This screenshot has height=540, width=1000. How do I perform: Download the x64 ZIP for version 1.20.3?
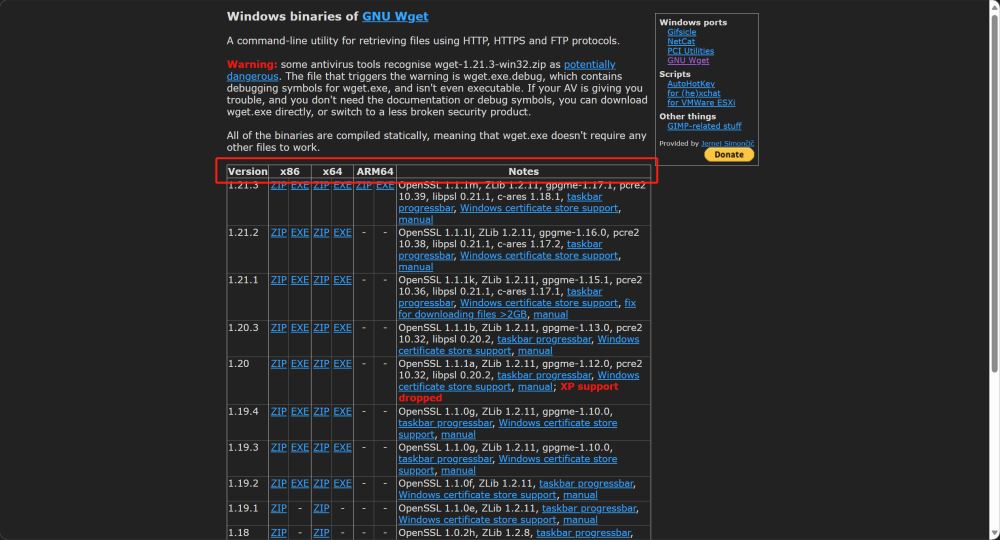pyautogui.click(x=321, y=328)
